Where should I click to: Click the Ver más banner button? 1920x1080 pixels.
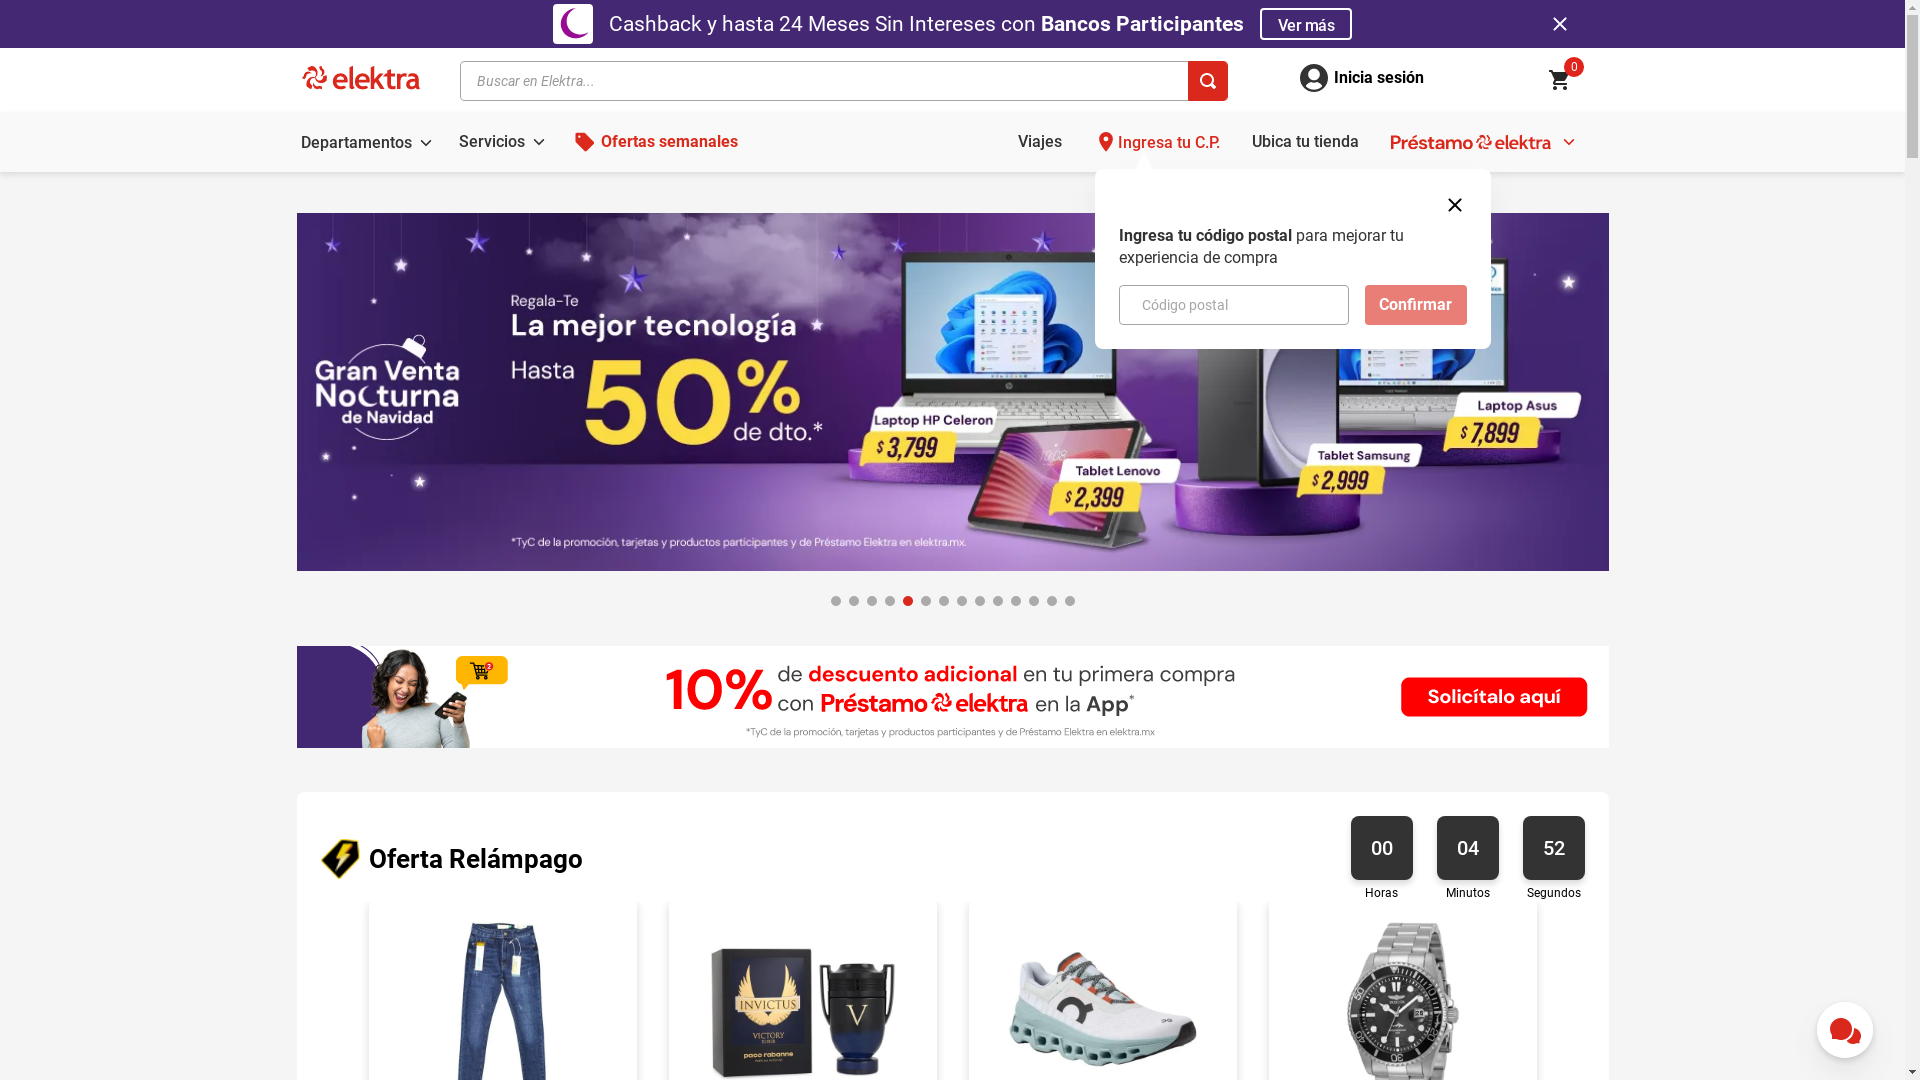point(1305,24)
